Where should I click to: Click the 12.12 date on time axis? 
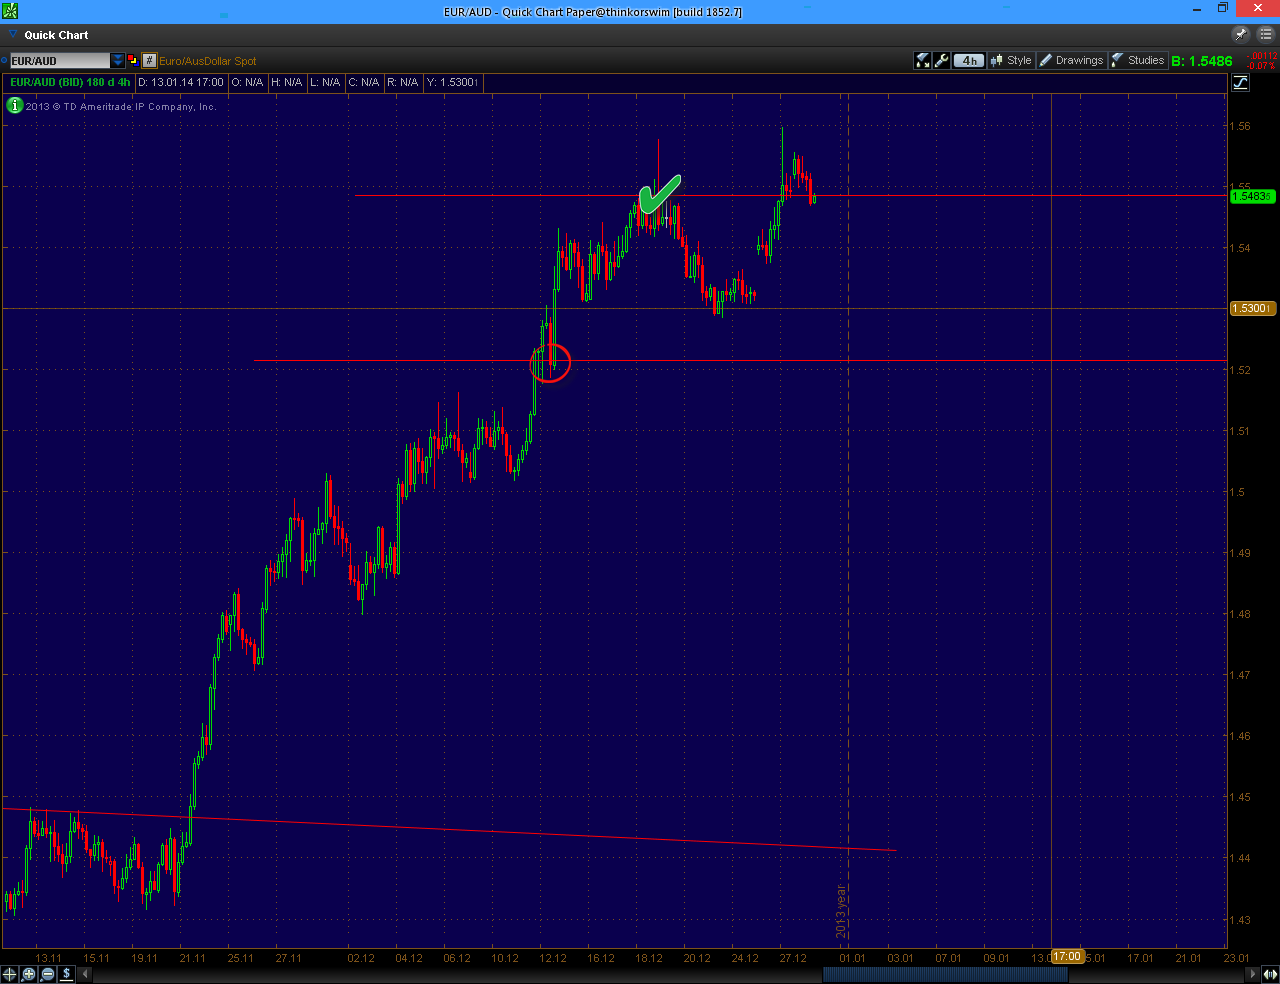point(552,958)
